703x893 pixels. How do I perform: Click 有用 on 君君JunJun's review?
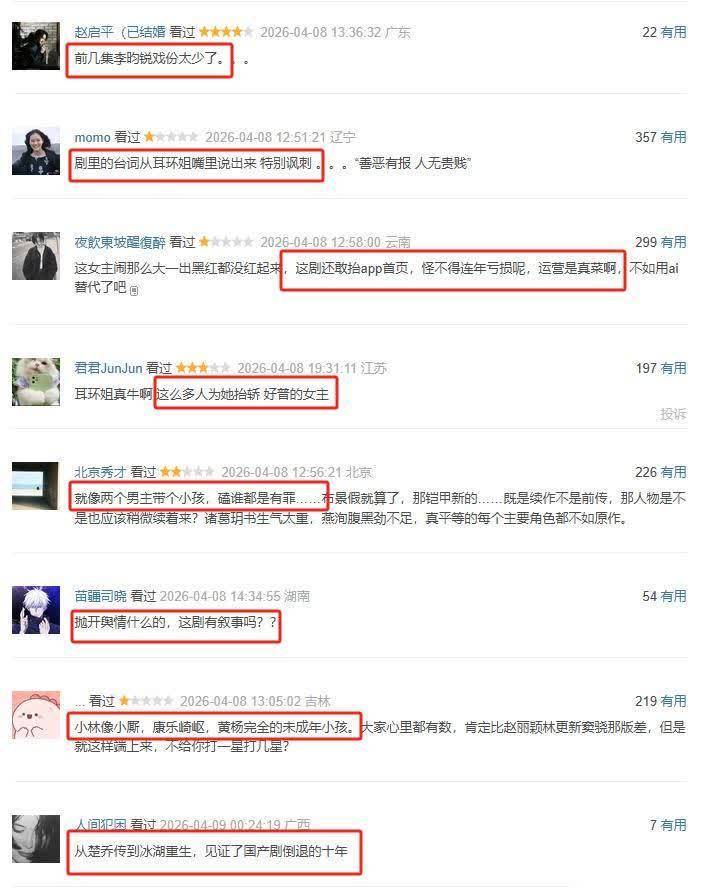click(x=673, y=368)
